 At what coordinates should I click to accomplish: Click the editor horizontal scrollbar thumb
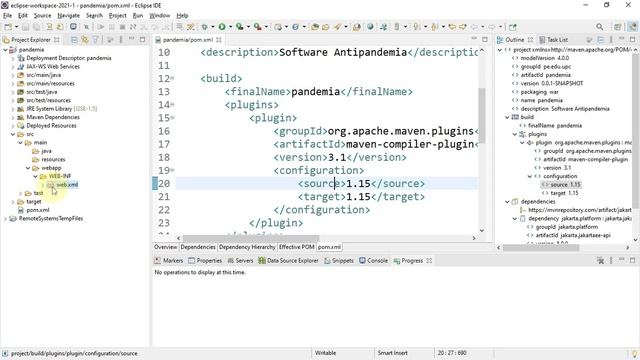click(251, 238)
